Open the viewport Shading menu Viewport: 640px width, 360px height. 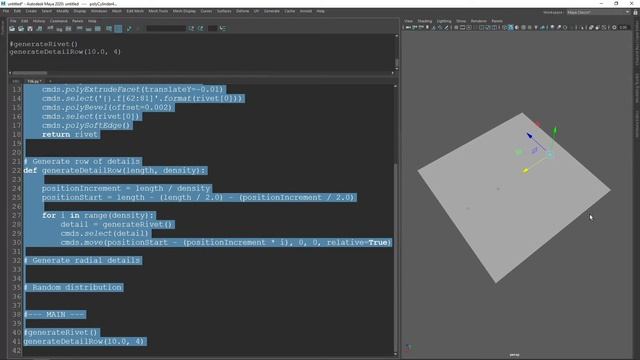pyautogui.click(x=424, y=21)
